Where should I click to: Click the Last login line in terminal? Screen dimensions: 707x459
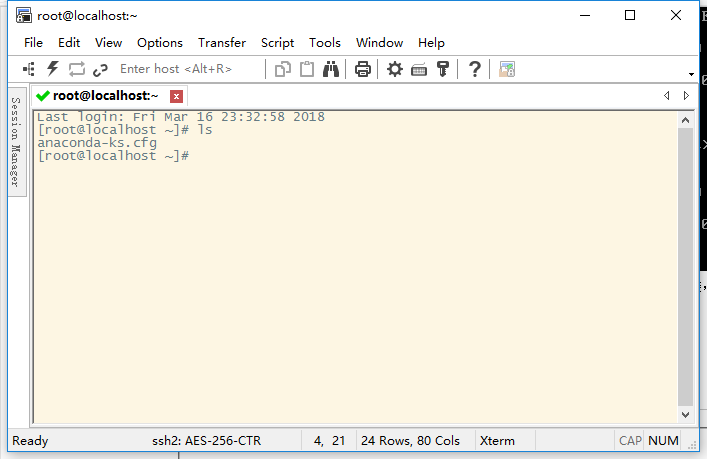pyautogui.click(x=180, y=117)
